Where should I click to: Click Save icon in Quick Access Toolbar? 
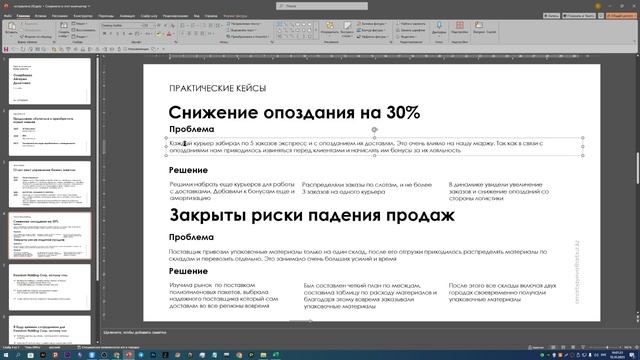[6, 49]
